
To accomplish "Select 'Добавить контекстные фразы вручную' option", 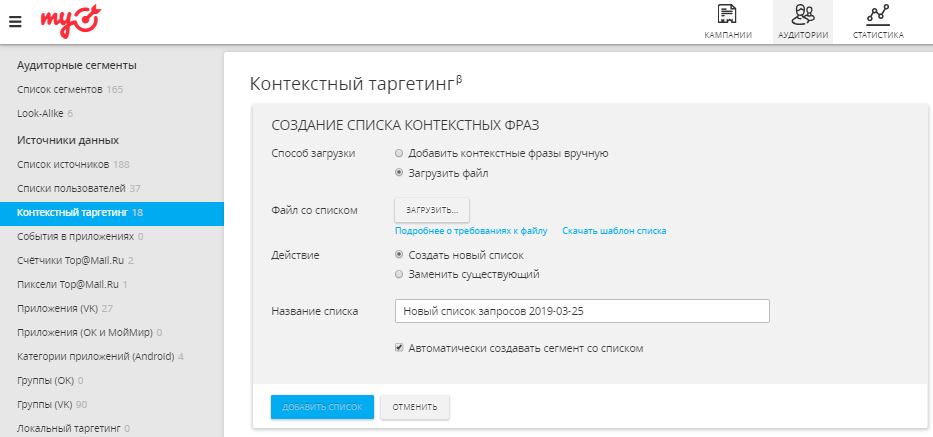I will [x=400, y=154].
